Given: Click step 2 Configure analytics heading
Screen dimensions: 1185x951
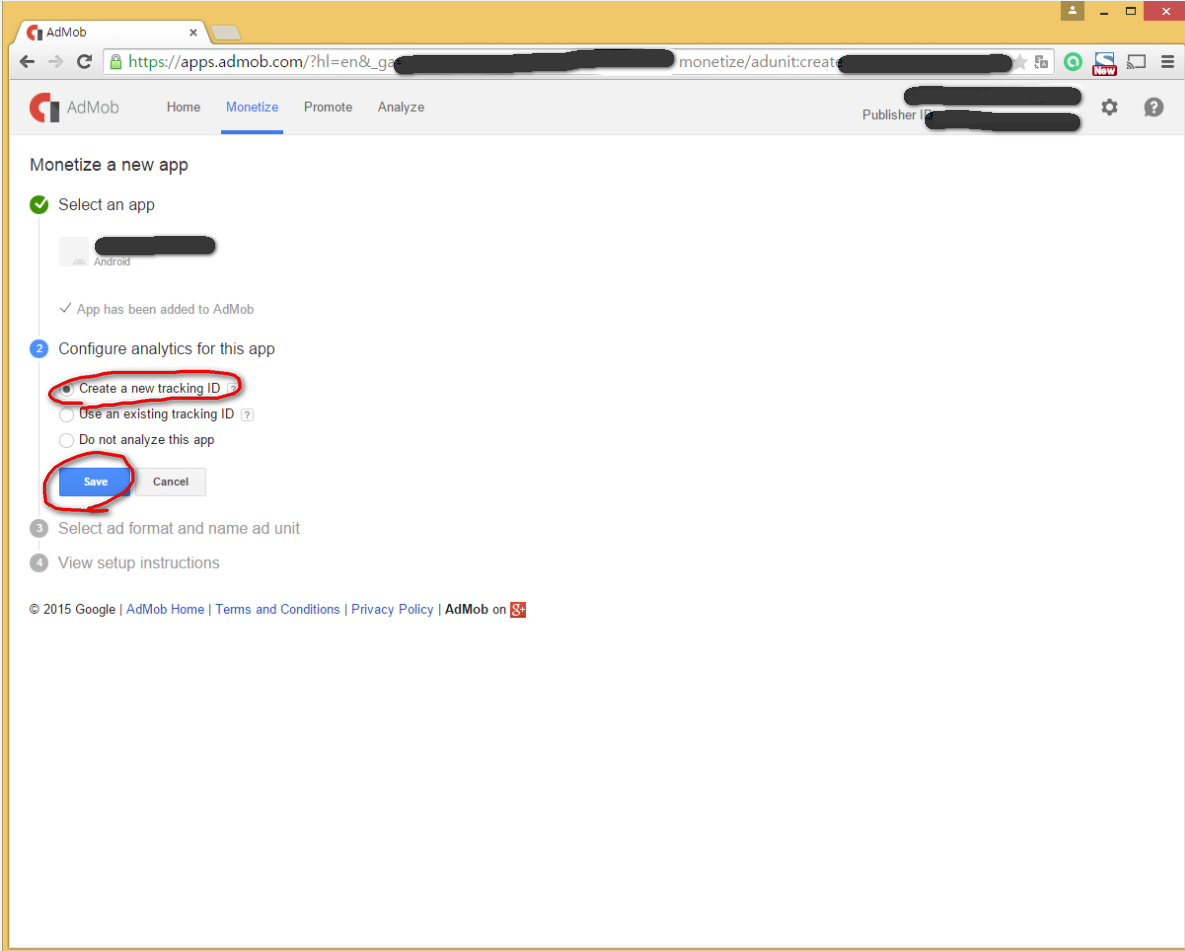Looking at the screenshot, I should point(166,348).
